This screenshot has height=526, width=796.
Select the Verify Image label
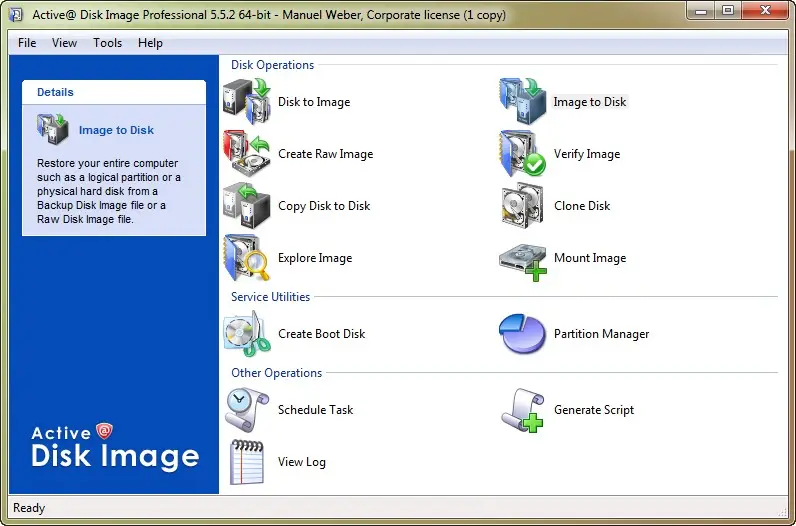click(587, 153)
